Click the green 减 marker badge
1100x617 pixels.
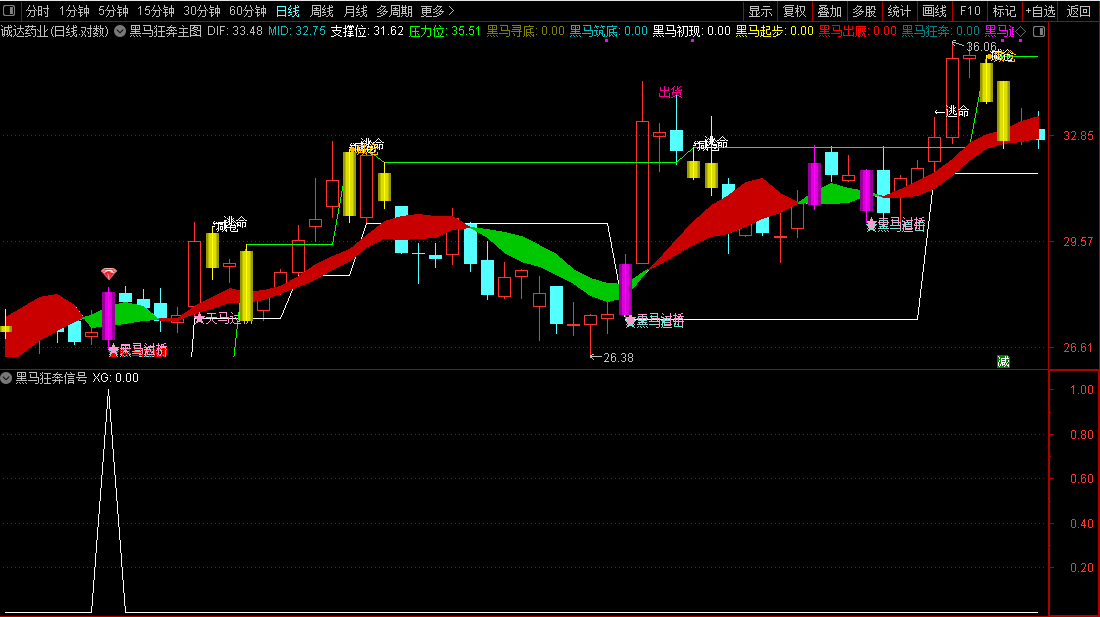[x=1003, y=361]
